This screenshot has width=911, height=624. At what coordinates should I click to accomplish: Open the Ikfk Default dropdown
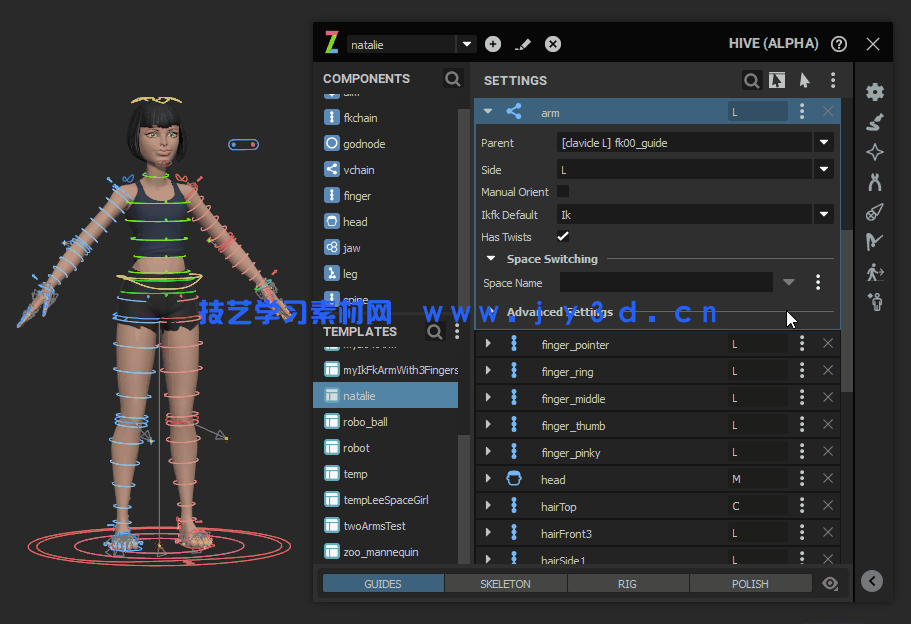[x=824, y=214]
